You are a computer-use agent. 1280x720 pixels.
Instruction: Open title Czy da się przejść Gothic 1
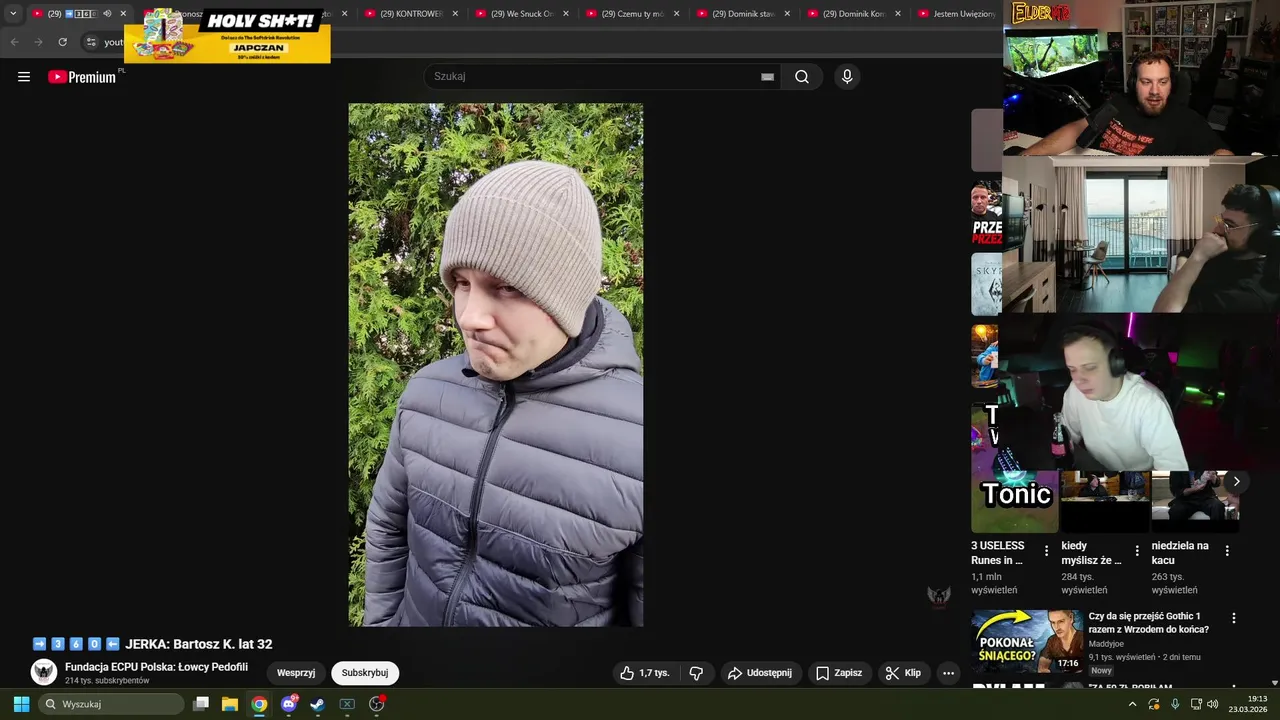[x=1149, y=623]
